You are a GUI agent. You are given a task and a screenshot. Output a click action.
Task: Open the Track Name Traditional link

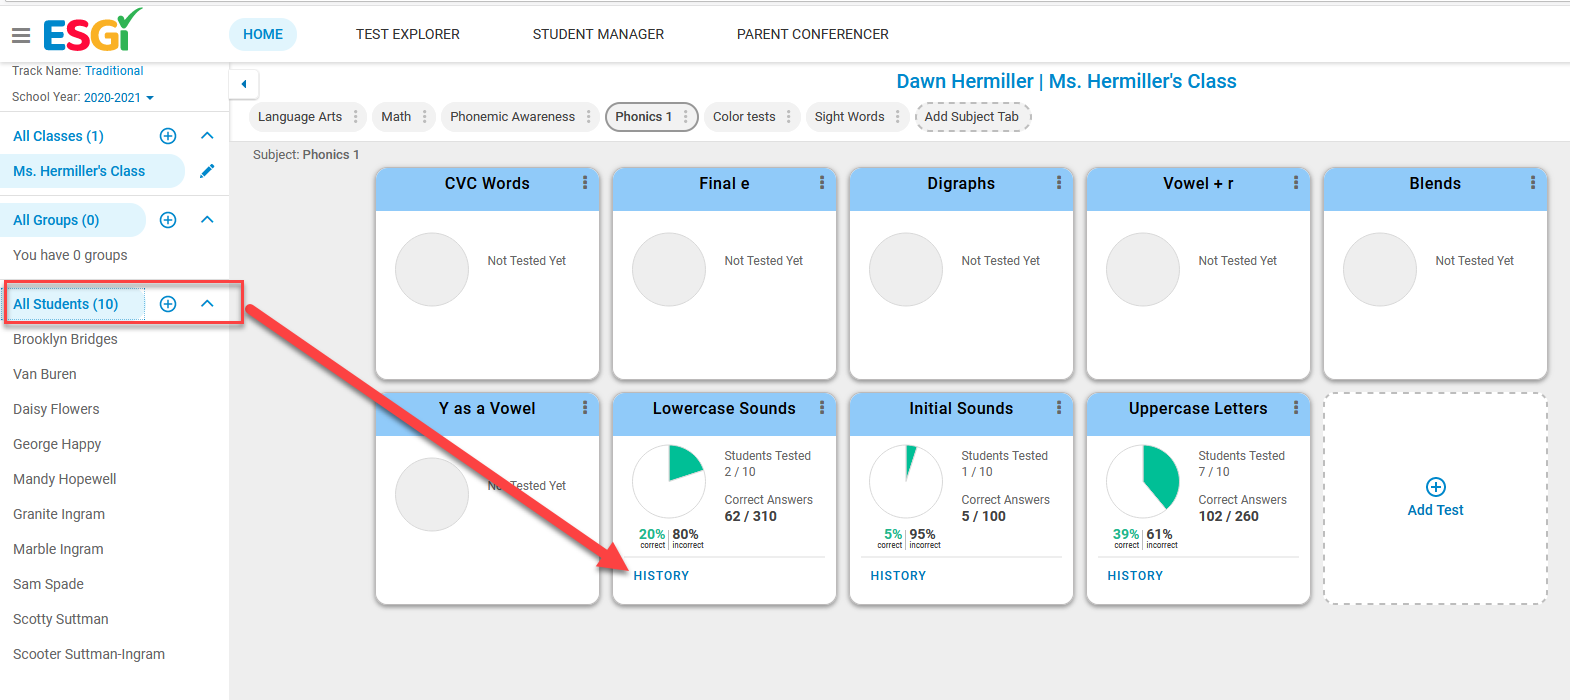coord(114,71)
